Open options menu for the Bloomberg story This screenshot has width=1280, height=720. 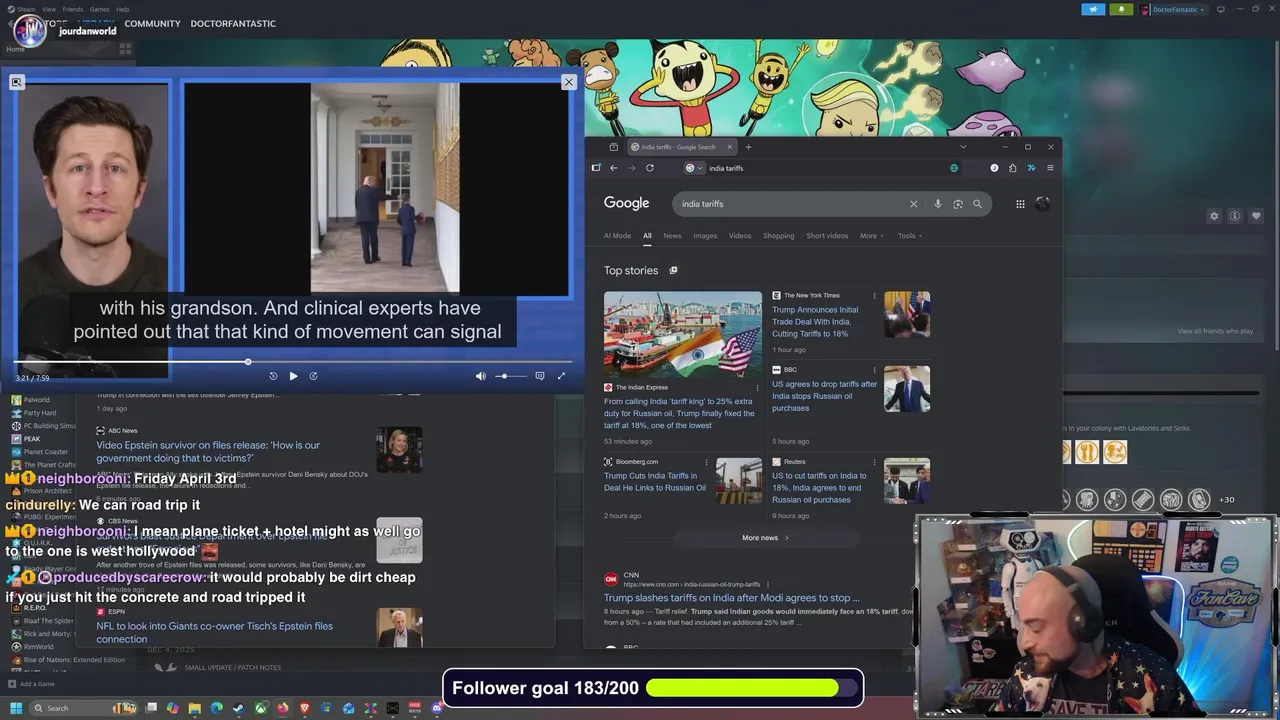pyautogui.click(x=706, y=462)
